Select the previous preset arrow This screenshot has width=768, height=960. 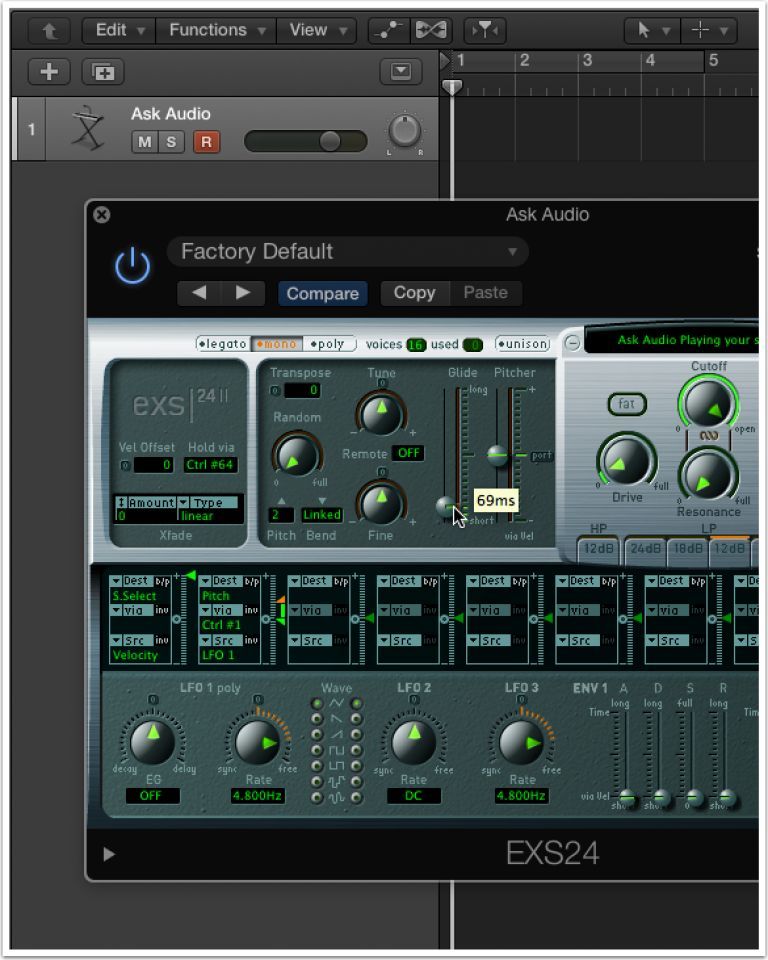click(x=199, y=293)
